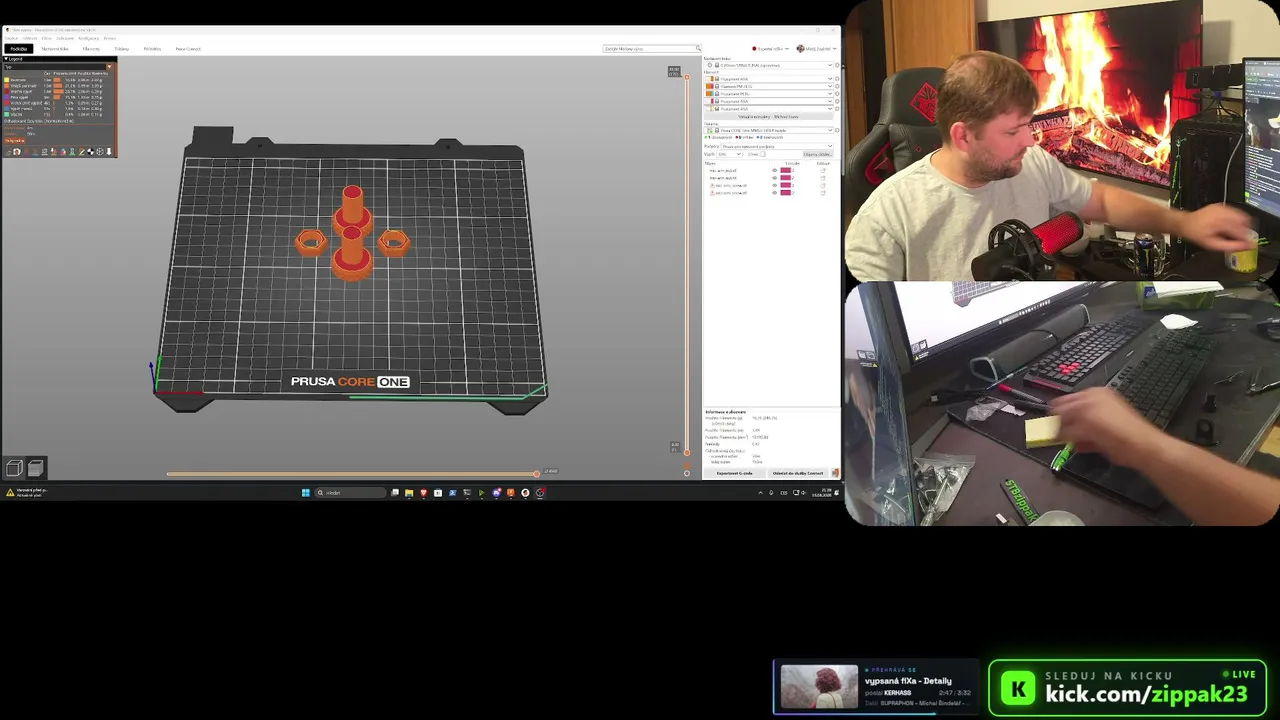Switch to the Filamenty tab
Image resolution: width=1280 pixels, height=720 pixels.
tap(91, 49)
